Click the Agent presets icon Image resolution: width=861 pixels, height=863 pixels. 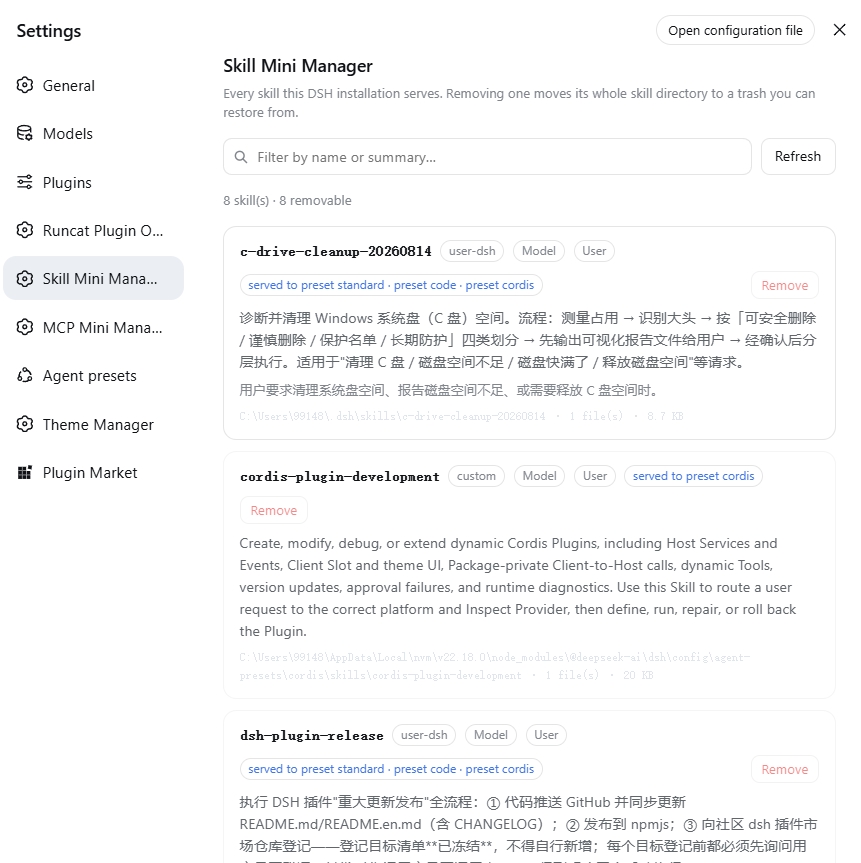click(x=25, y=375)
